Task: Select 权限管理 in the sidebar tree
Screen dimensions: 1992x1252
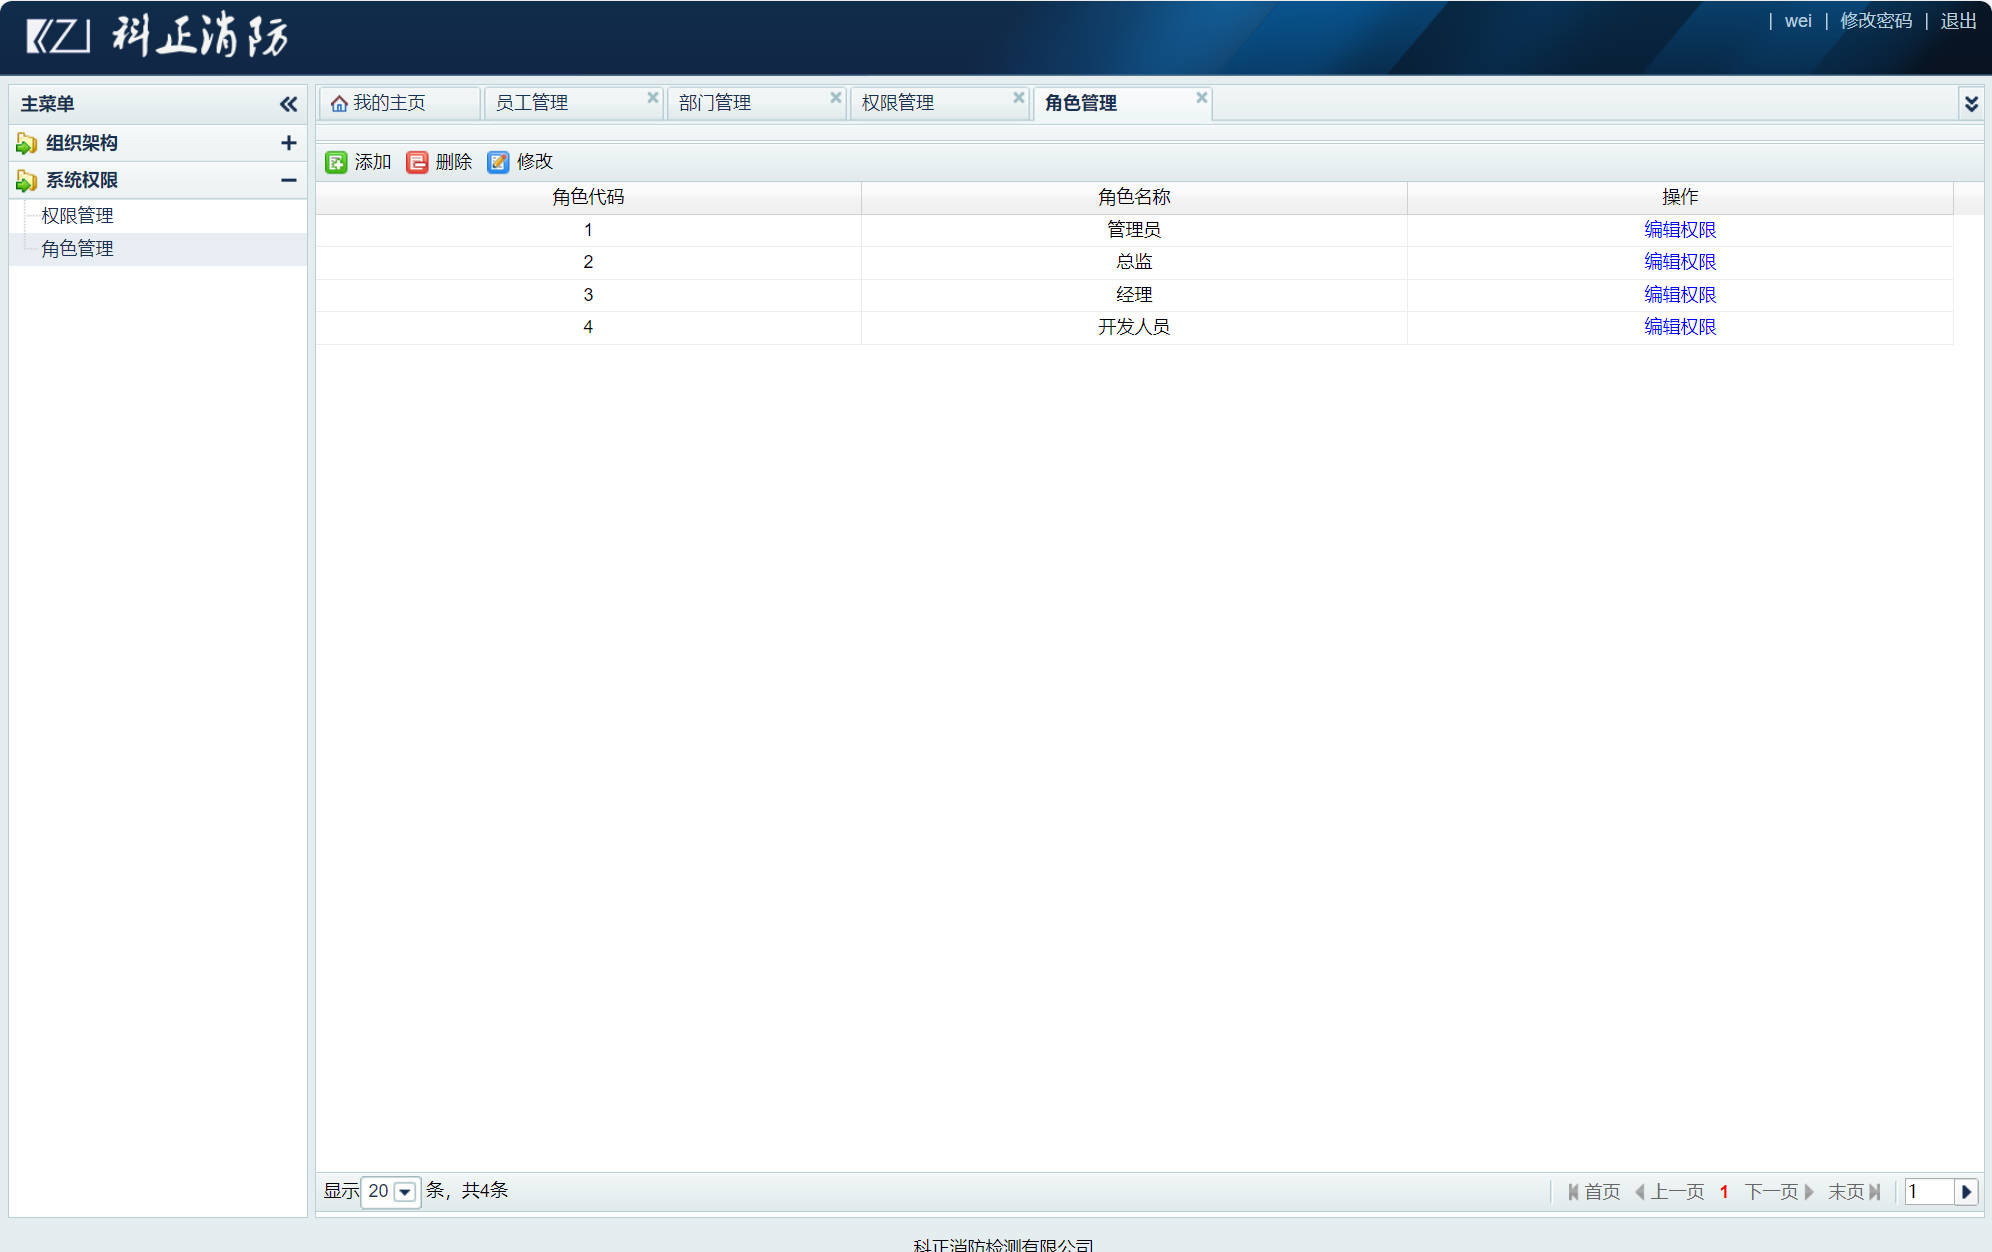Action: [x=77, y=216]
